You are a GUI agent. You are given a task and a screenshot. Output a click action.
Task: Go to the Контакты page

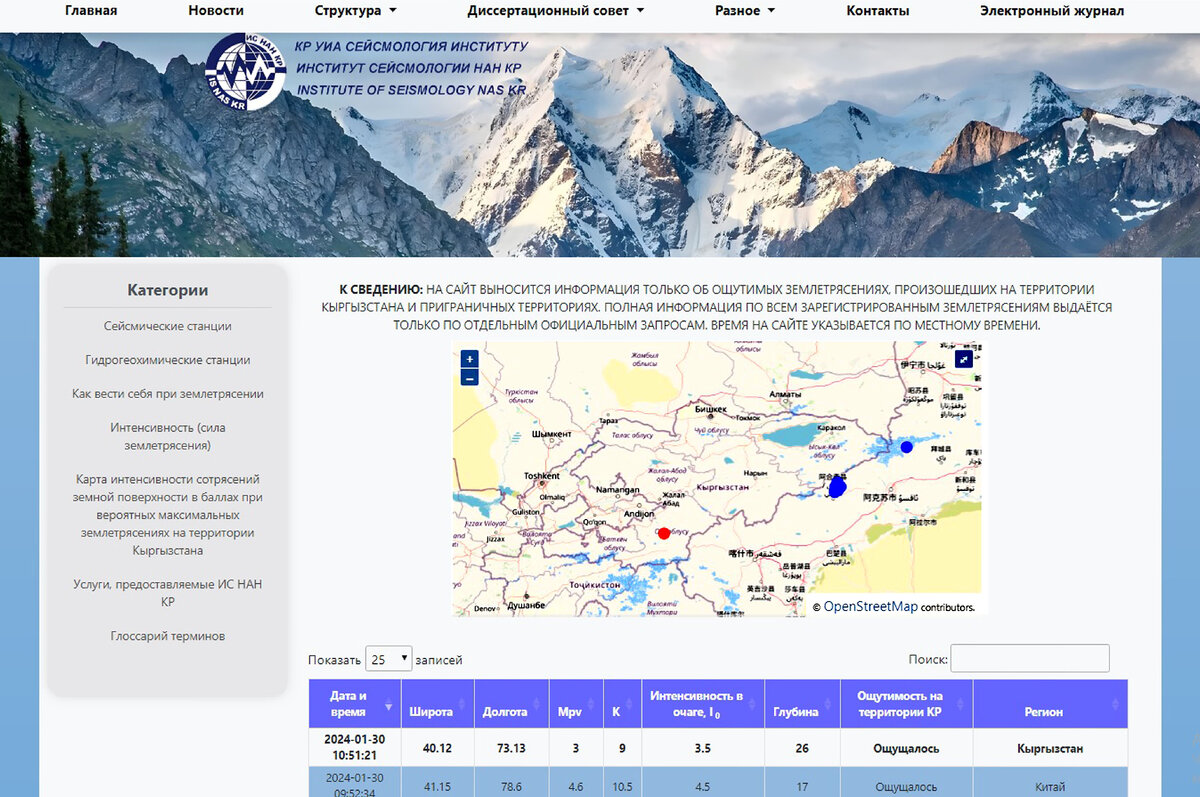878,11
